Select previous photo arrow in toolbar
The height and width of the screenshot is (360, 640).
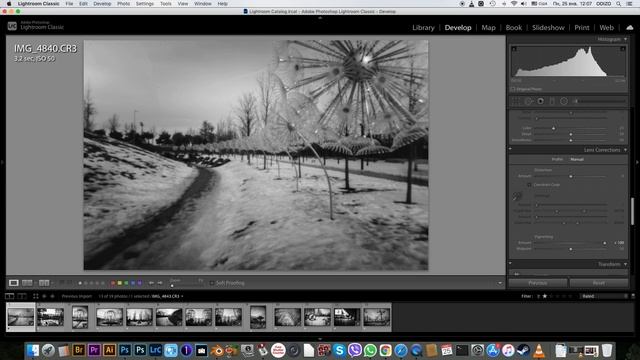151,283
